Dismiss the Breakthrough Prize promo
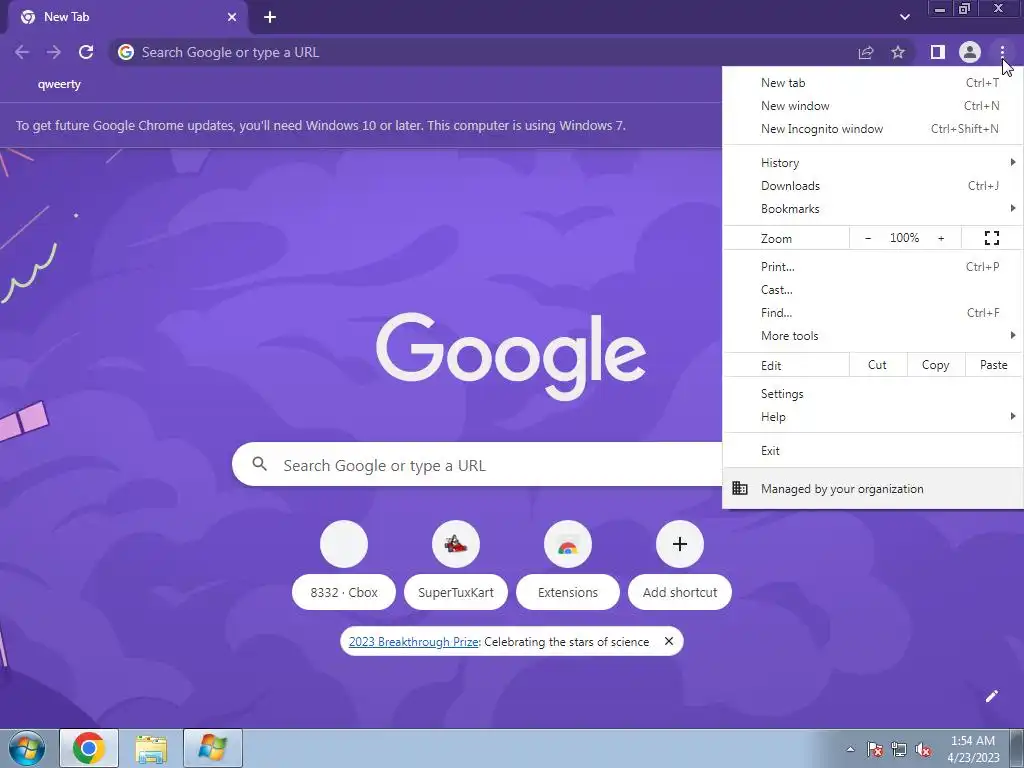This screenshot has height=768, width=1024. 669,641
